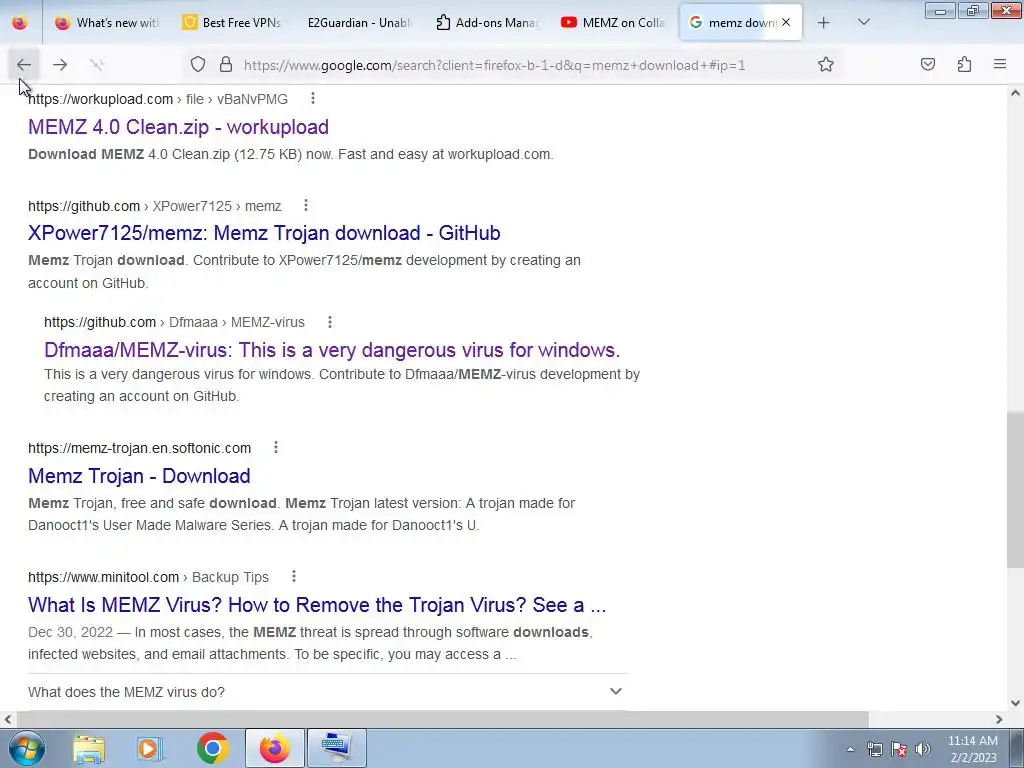Open a new tab with the plus button
The image size is (1024, 768).
[x=824, y=22]
